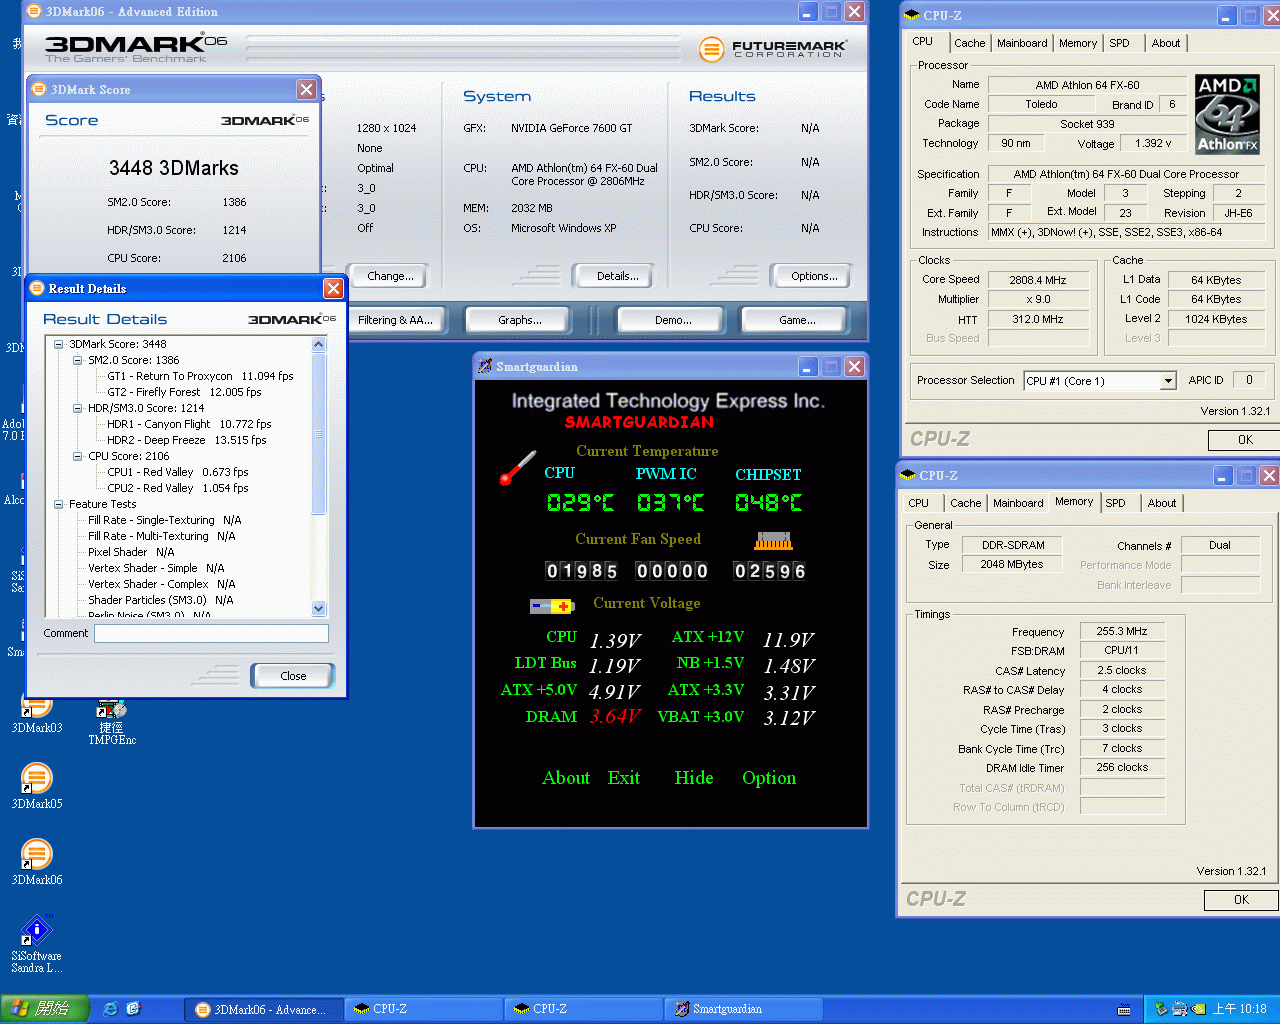Image resolution: width=1280 pixels, height=1024 pixels.
Task: Select HDR1 - Canyon Flight result row
Action: pos(189,424)
